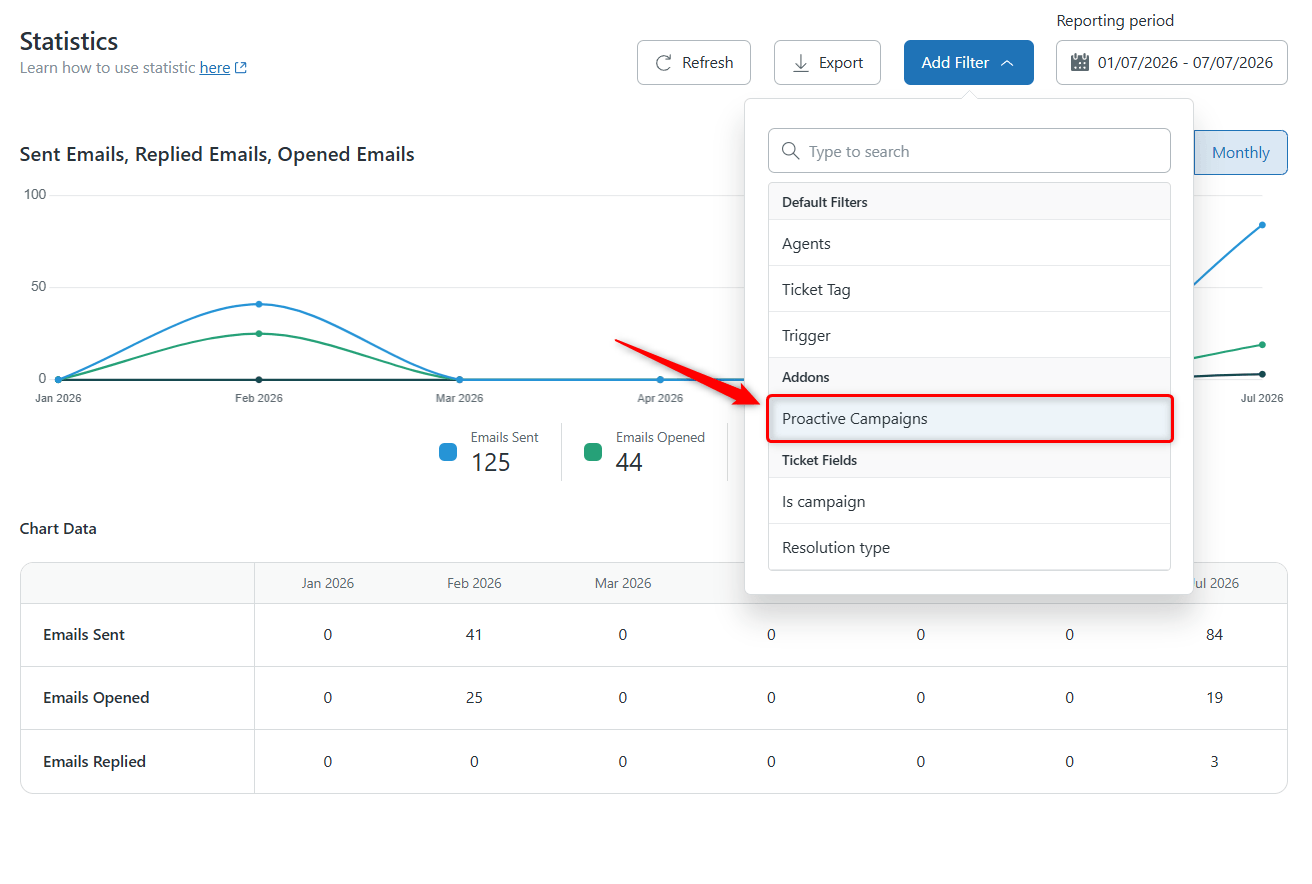Switch the chart to Monthly view
Viewport: 1312px width, 884px height.
click(x=1241, y=152)
